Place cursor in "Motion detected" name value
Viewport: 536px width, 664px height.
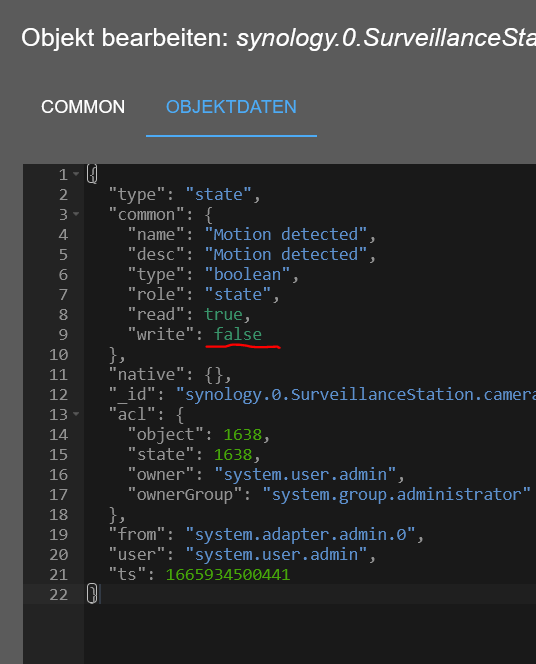286,235
